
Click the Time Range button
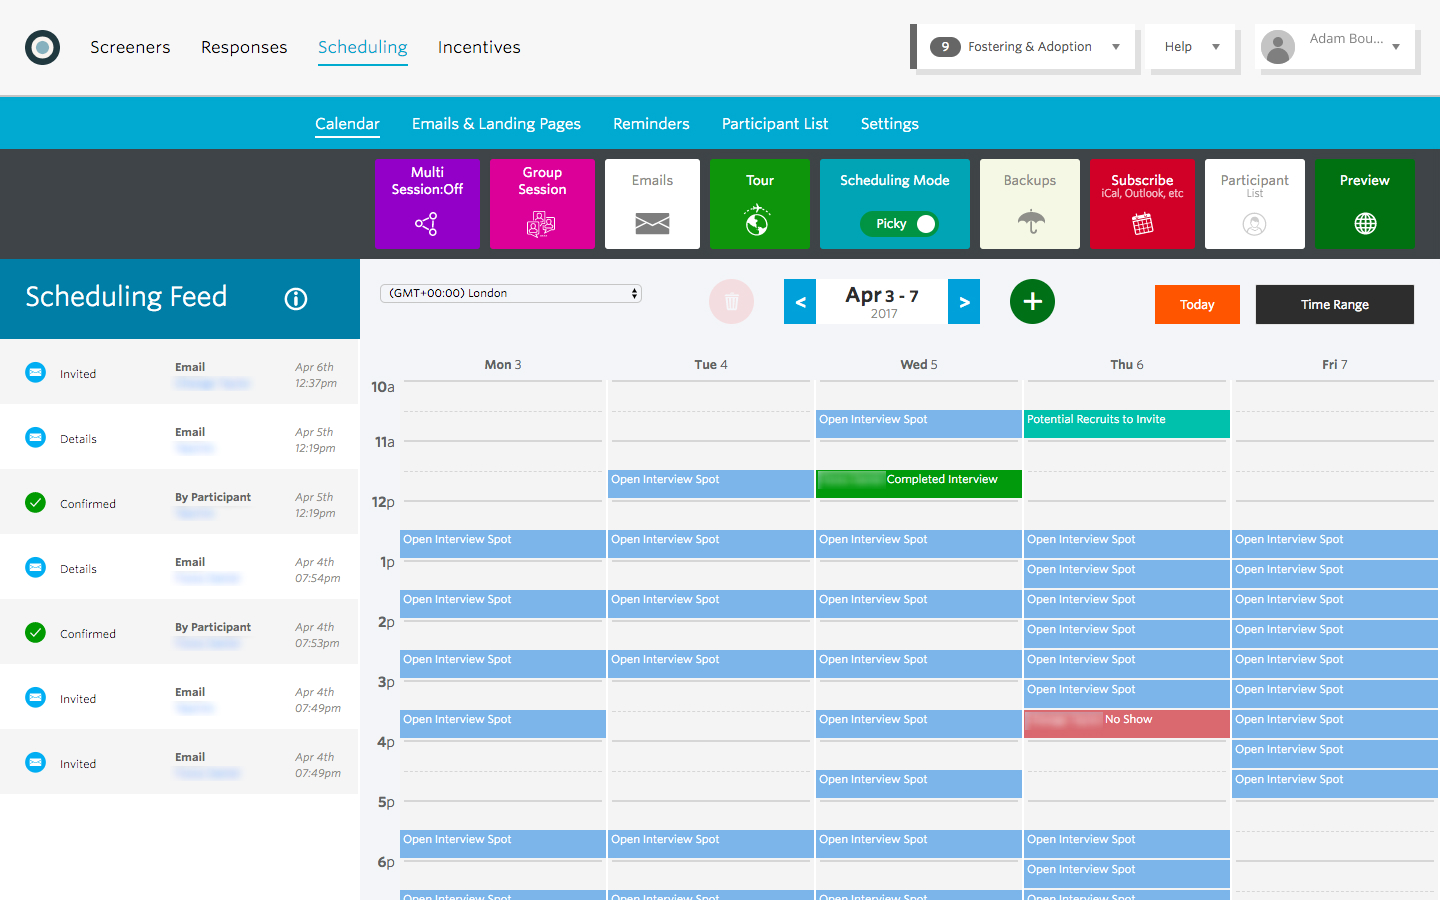(1334, 305)
